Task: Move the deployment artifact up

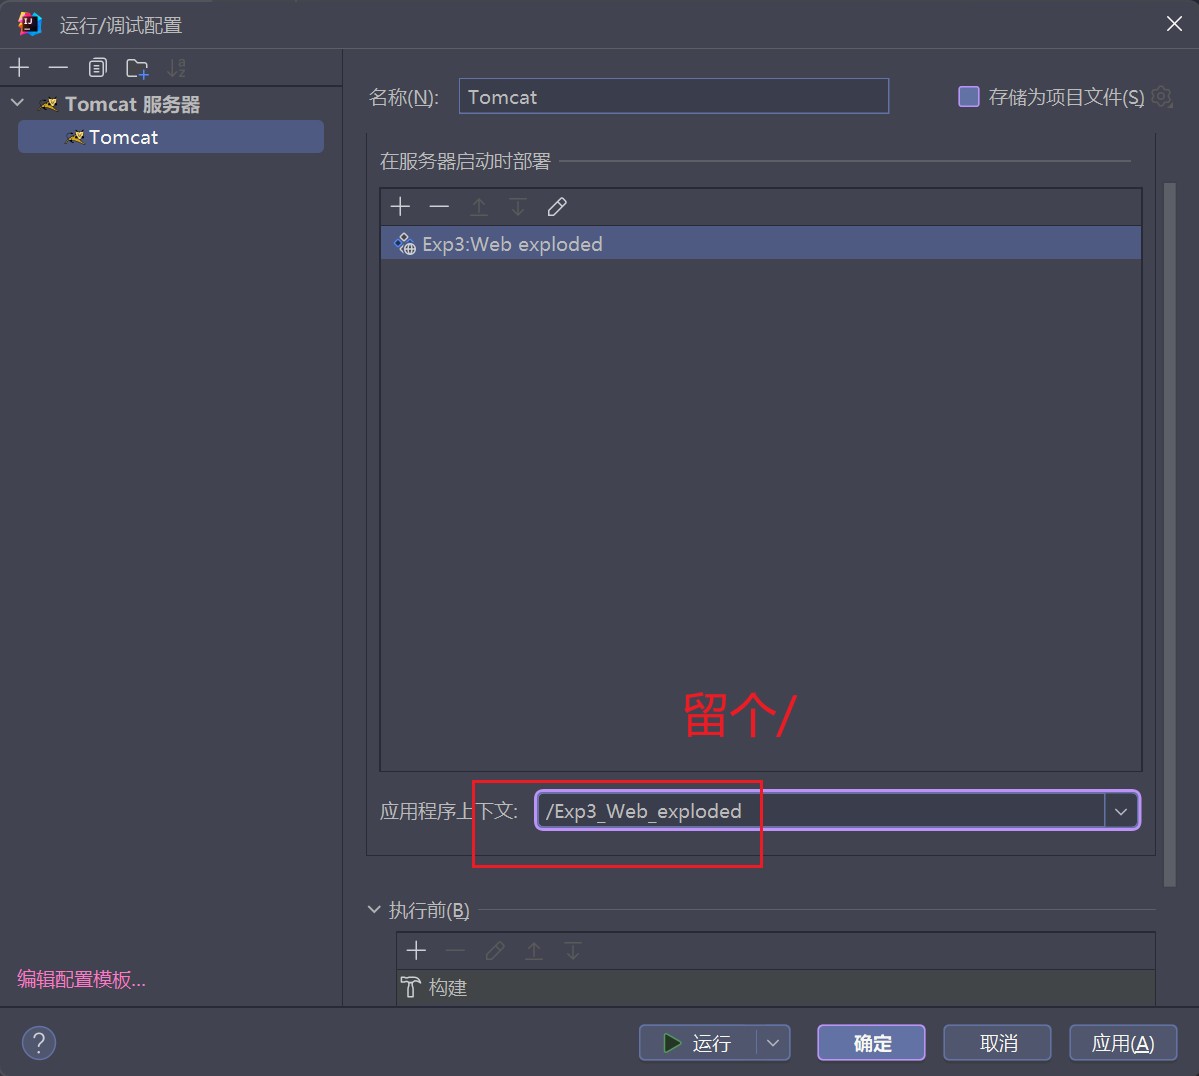Action: (x=479, y=206)
